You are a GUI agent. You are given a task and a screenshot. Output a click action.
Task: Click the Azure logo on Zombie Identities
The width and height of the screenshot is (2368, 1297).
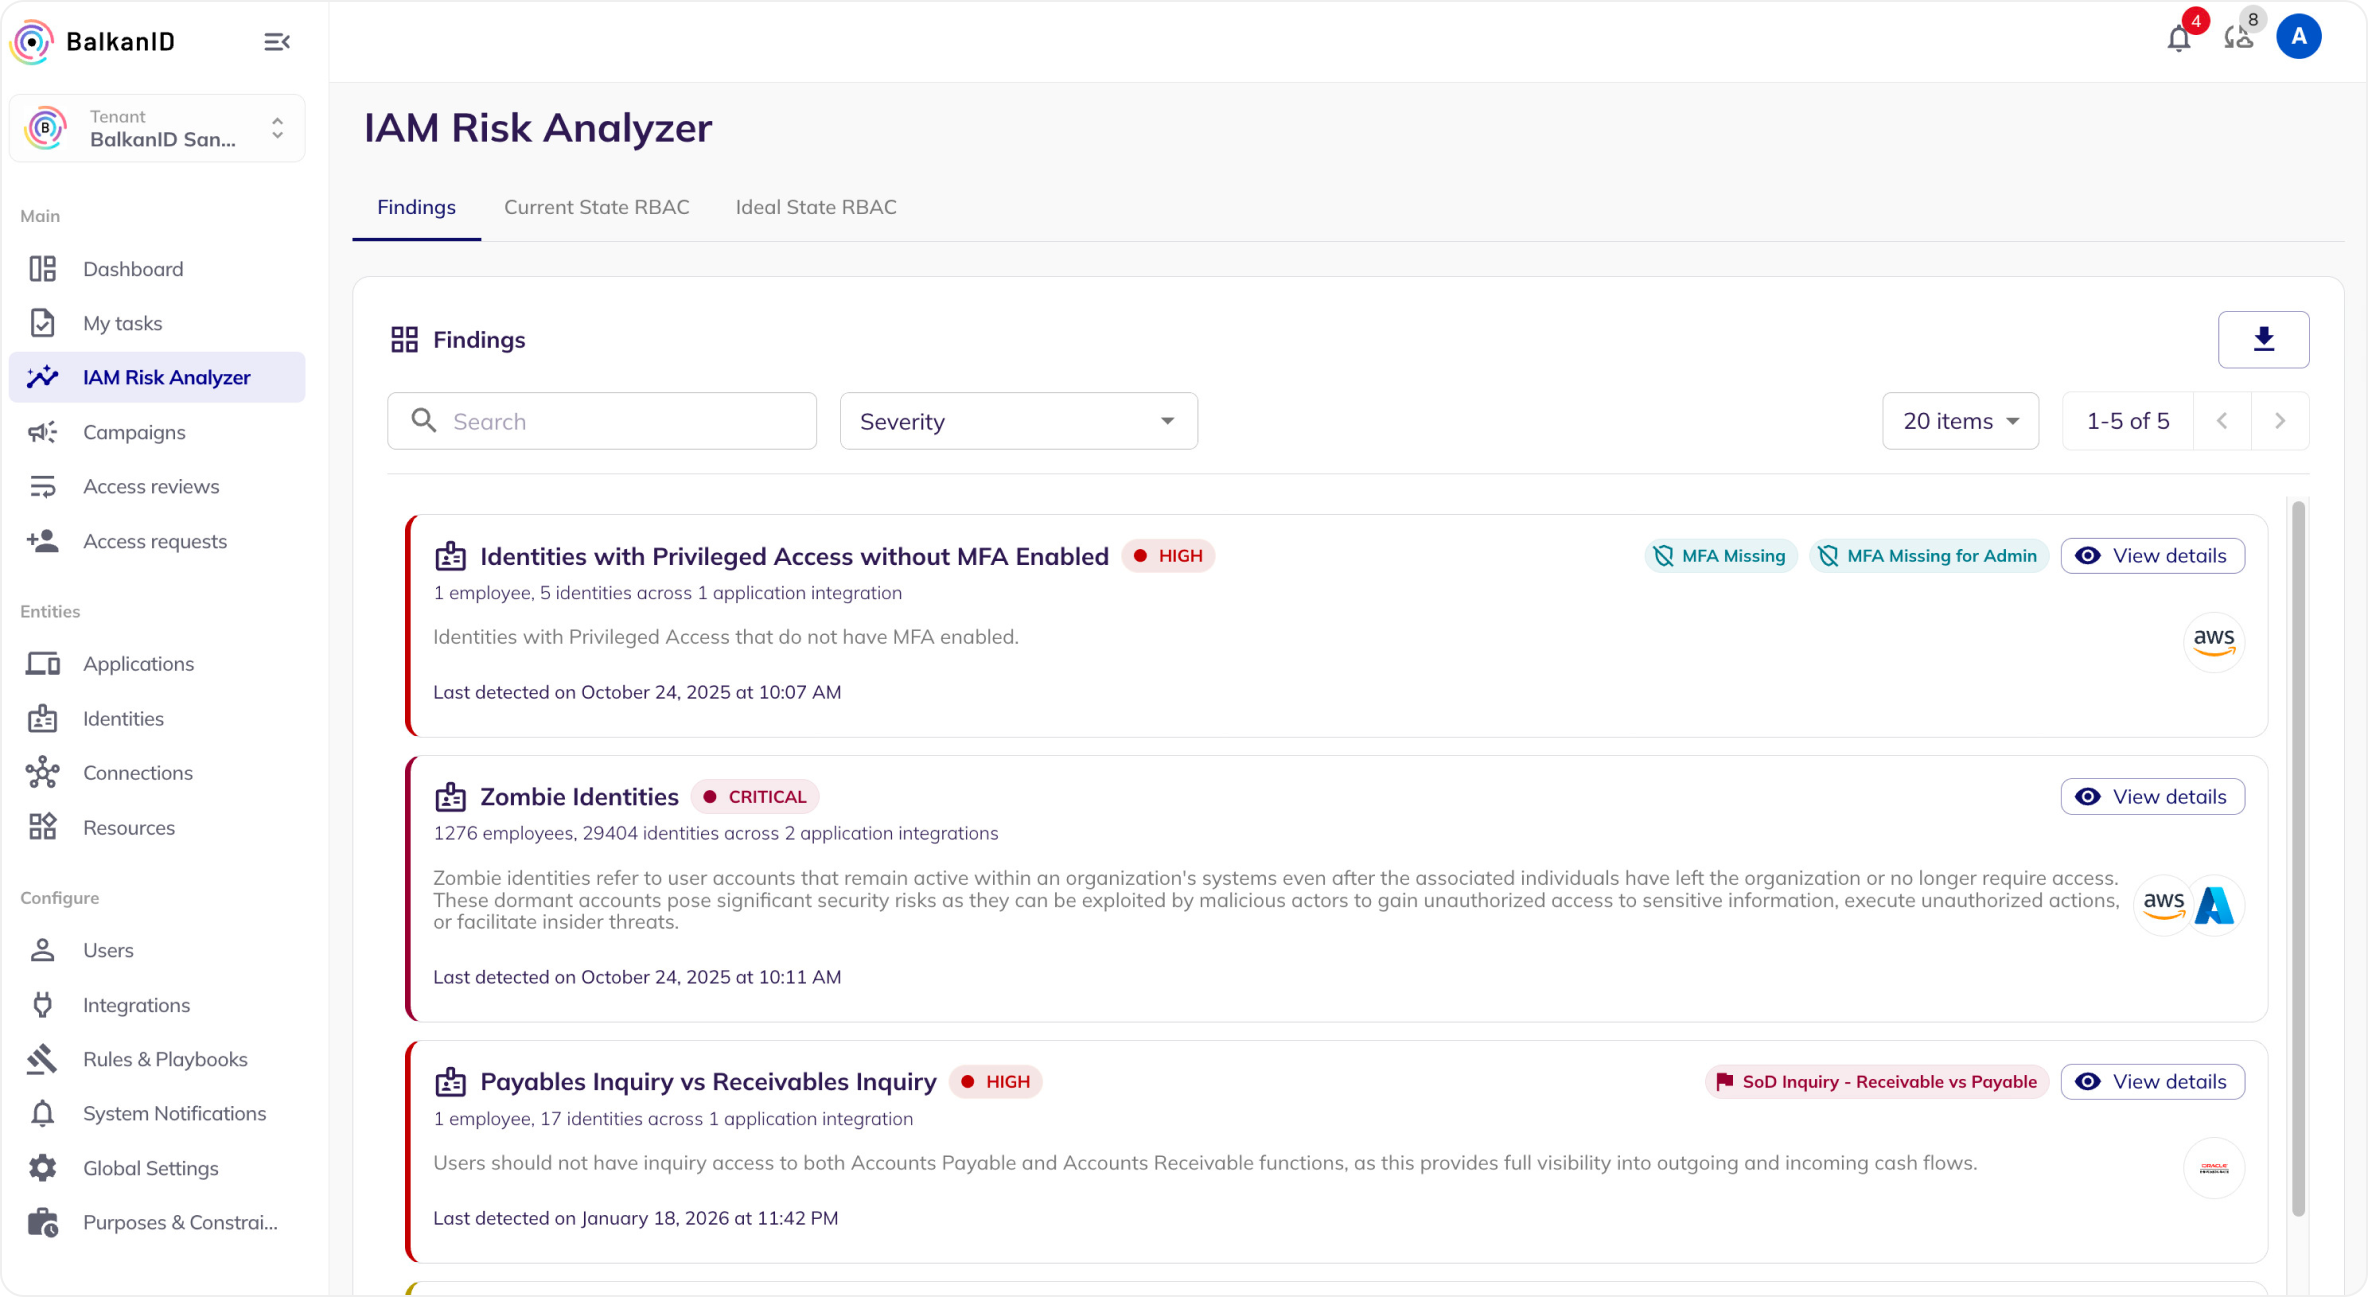(x=2215, y=906)
